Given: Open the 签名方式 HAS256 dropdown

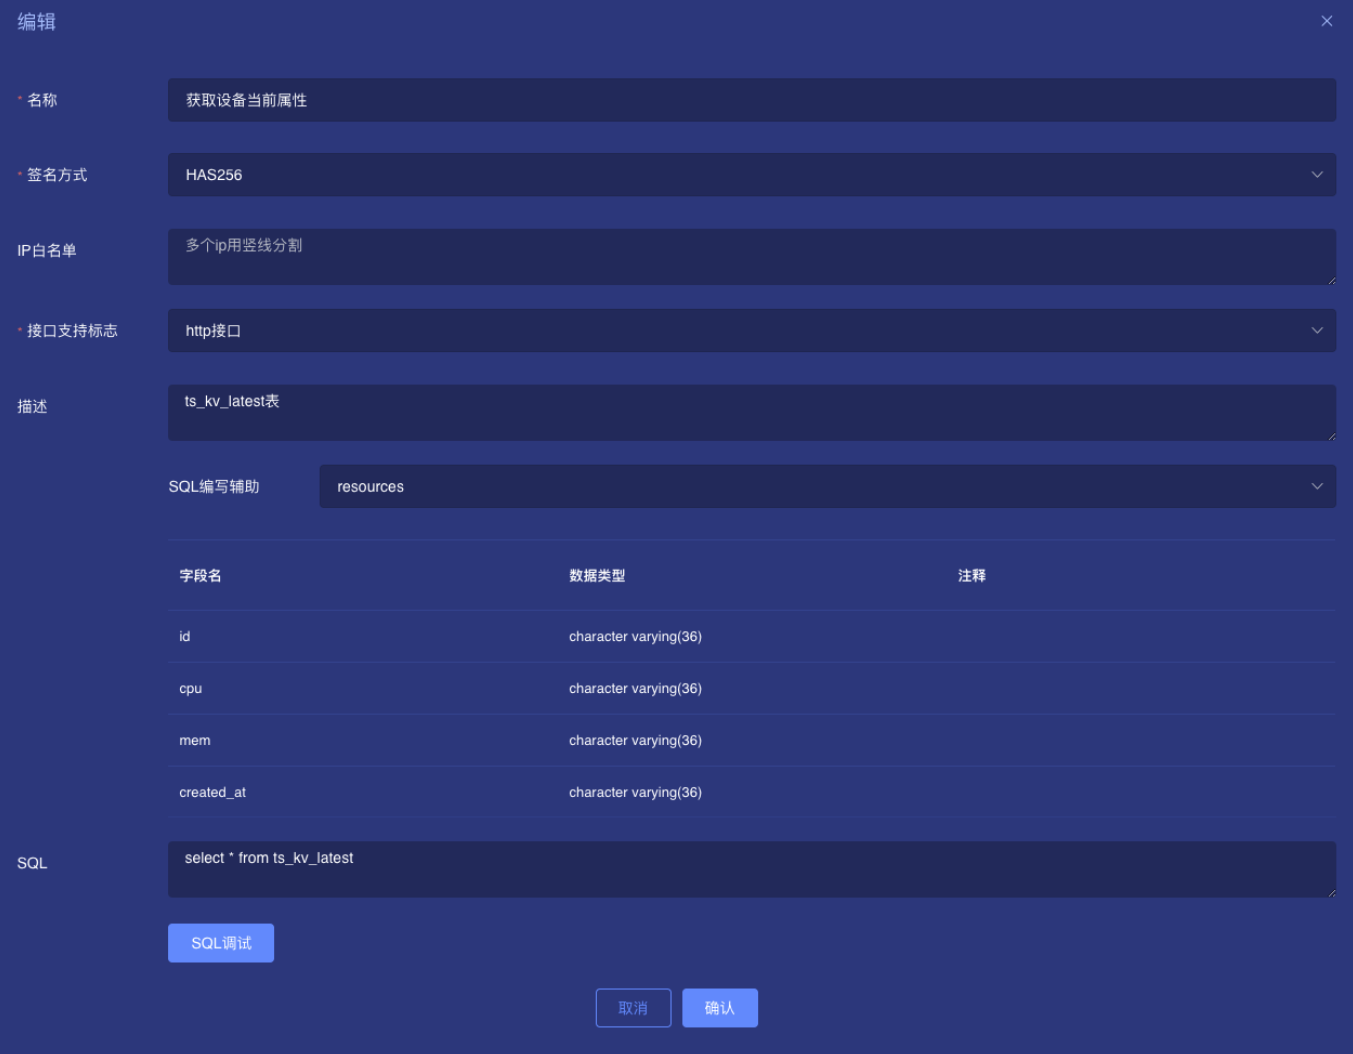Looking at the screenshot, I should pyautogui.click(x=740, y=175).
